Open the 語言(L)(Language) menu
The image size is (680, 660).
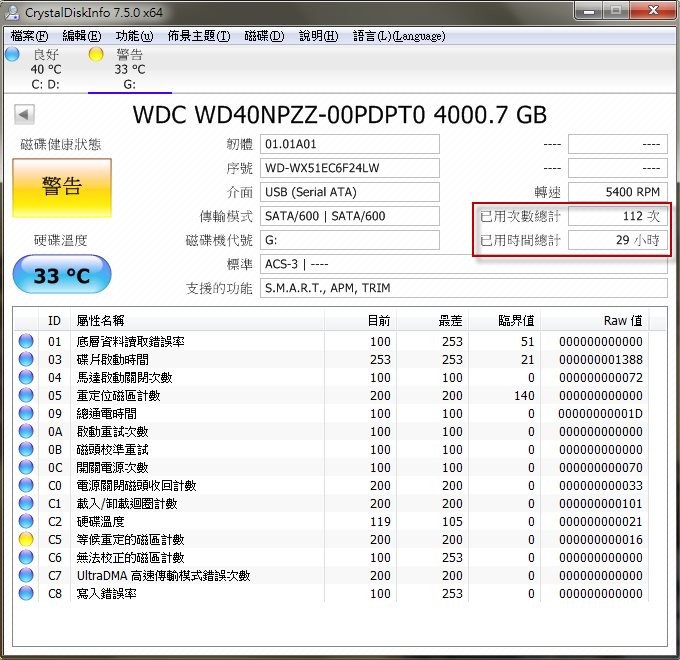pyautogui.click(x=399, y=36)
